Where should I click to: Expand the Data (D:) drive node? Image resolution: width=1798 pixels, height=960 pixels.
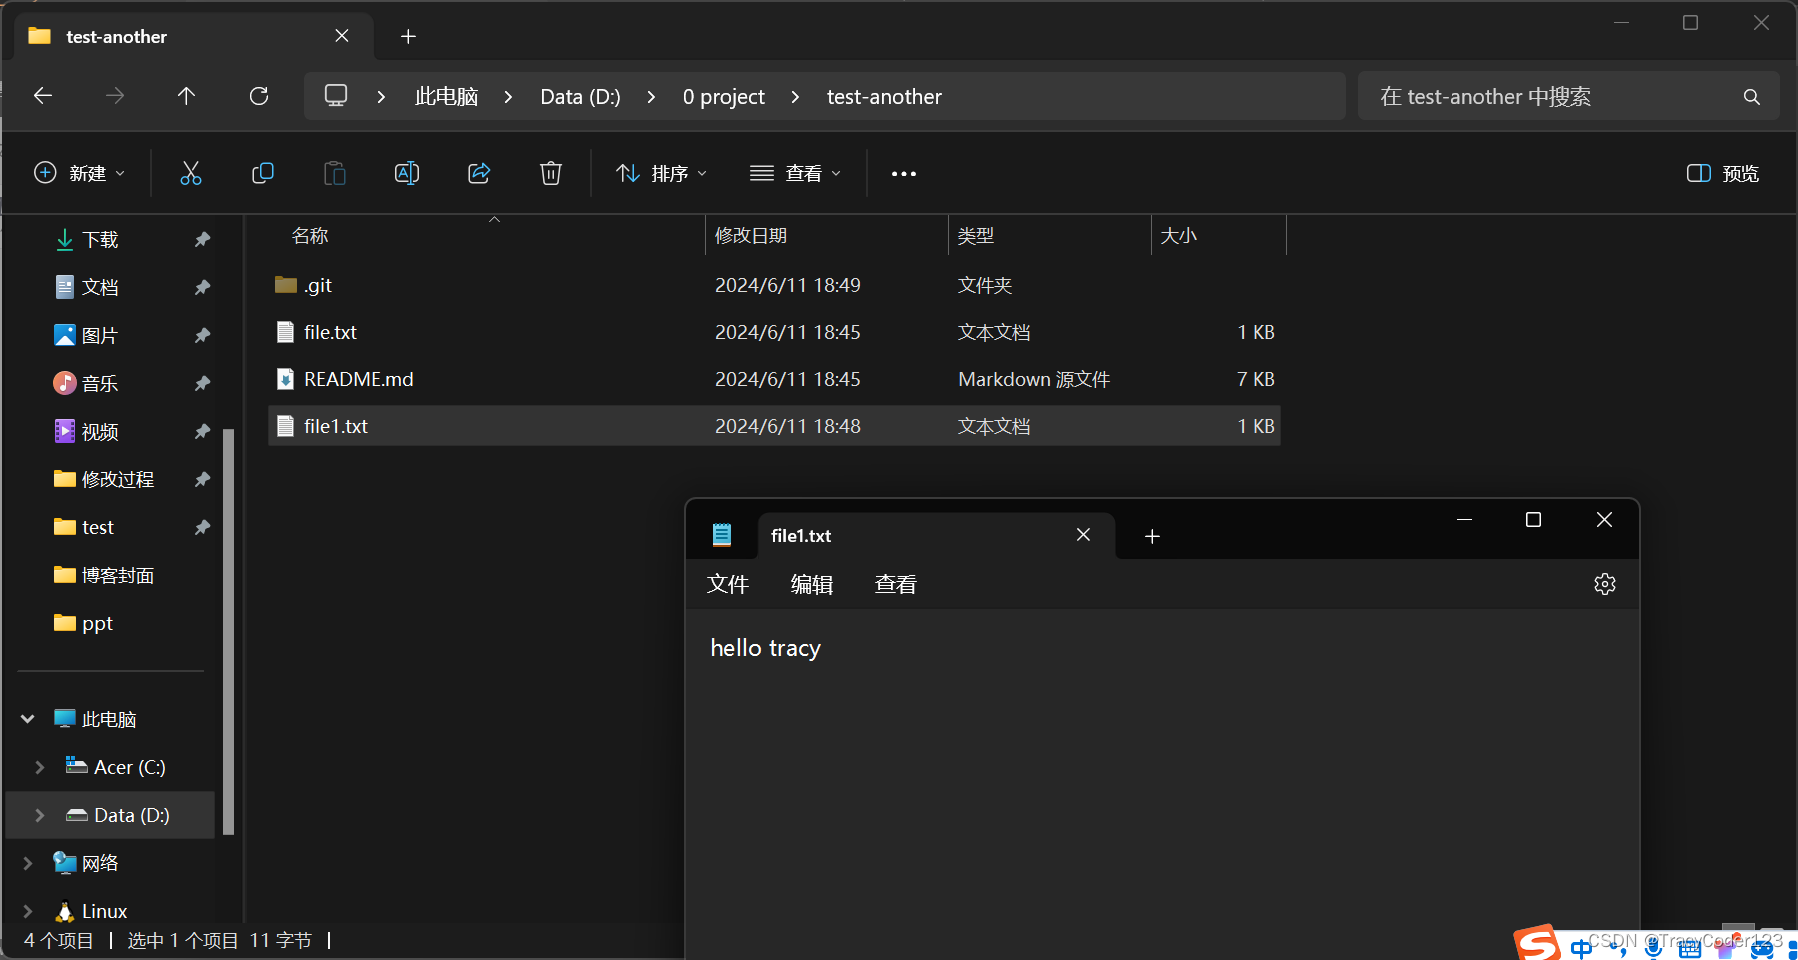point(40,815)
